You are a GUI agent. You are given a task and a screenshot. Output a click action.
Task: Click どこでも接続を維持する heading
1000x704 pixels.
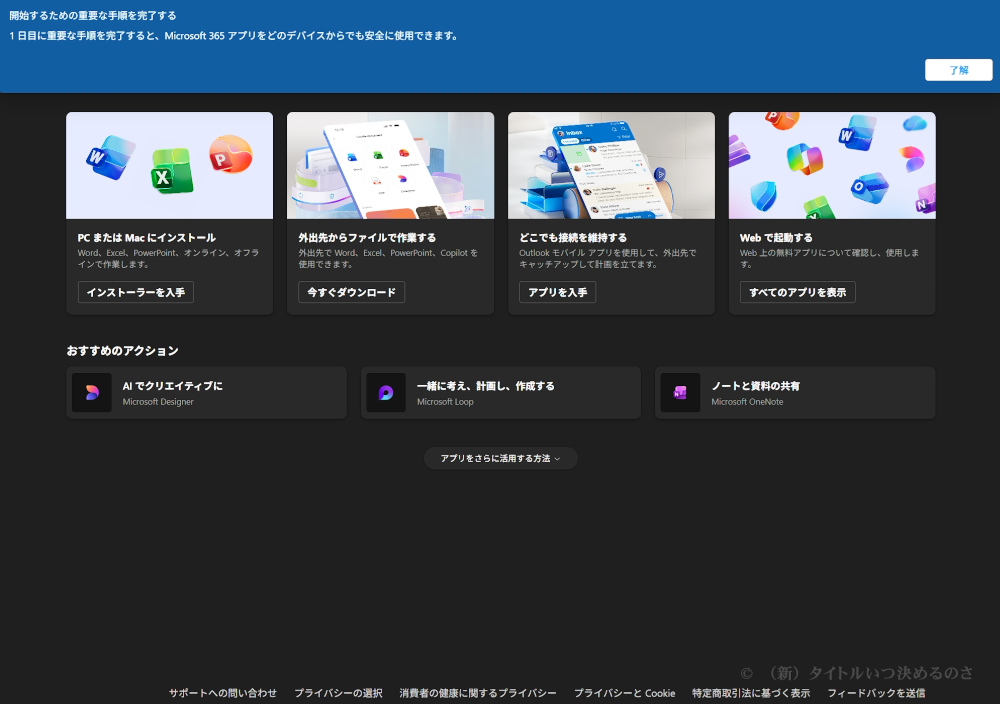[x=573, y=238]
